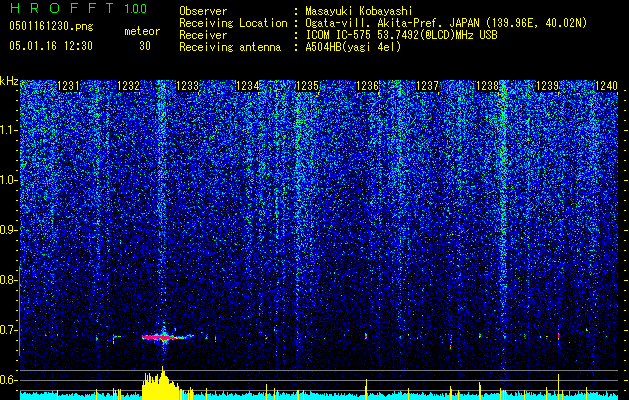This screenshot has width=629, height=400.
Task: Click the kHz axis unit label
Action: coord(9,81)
